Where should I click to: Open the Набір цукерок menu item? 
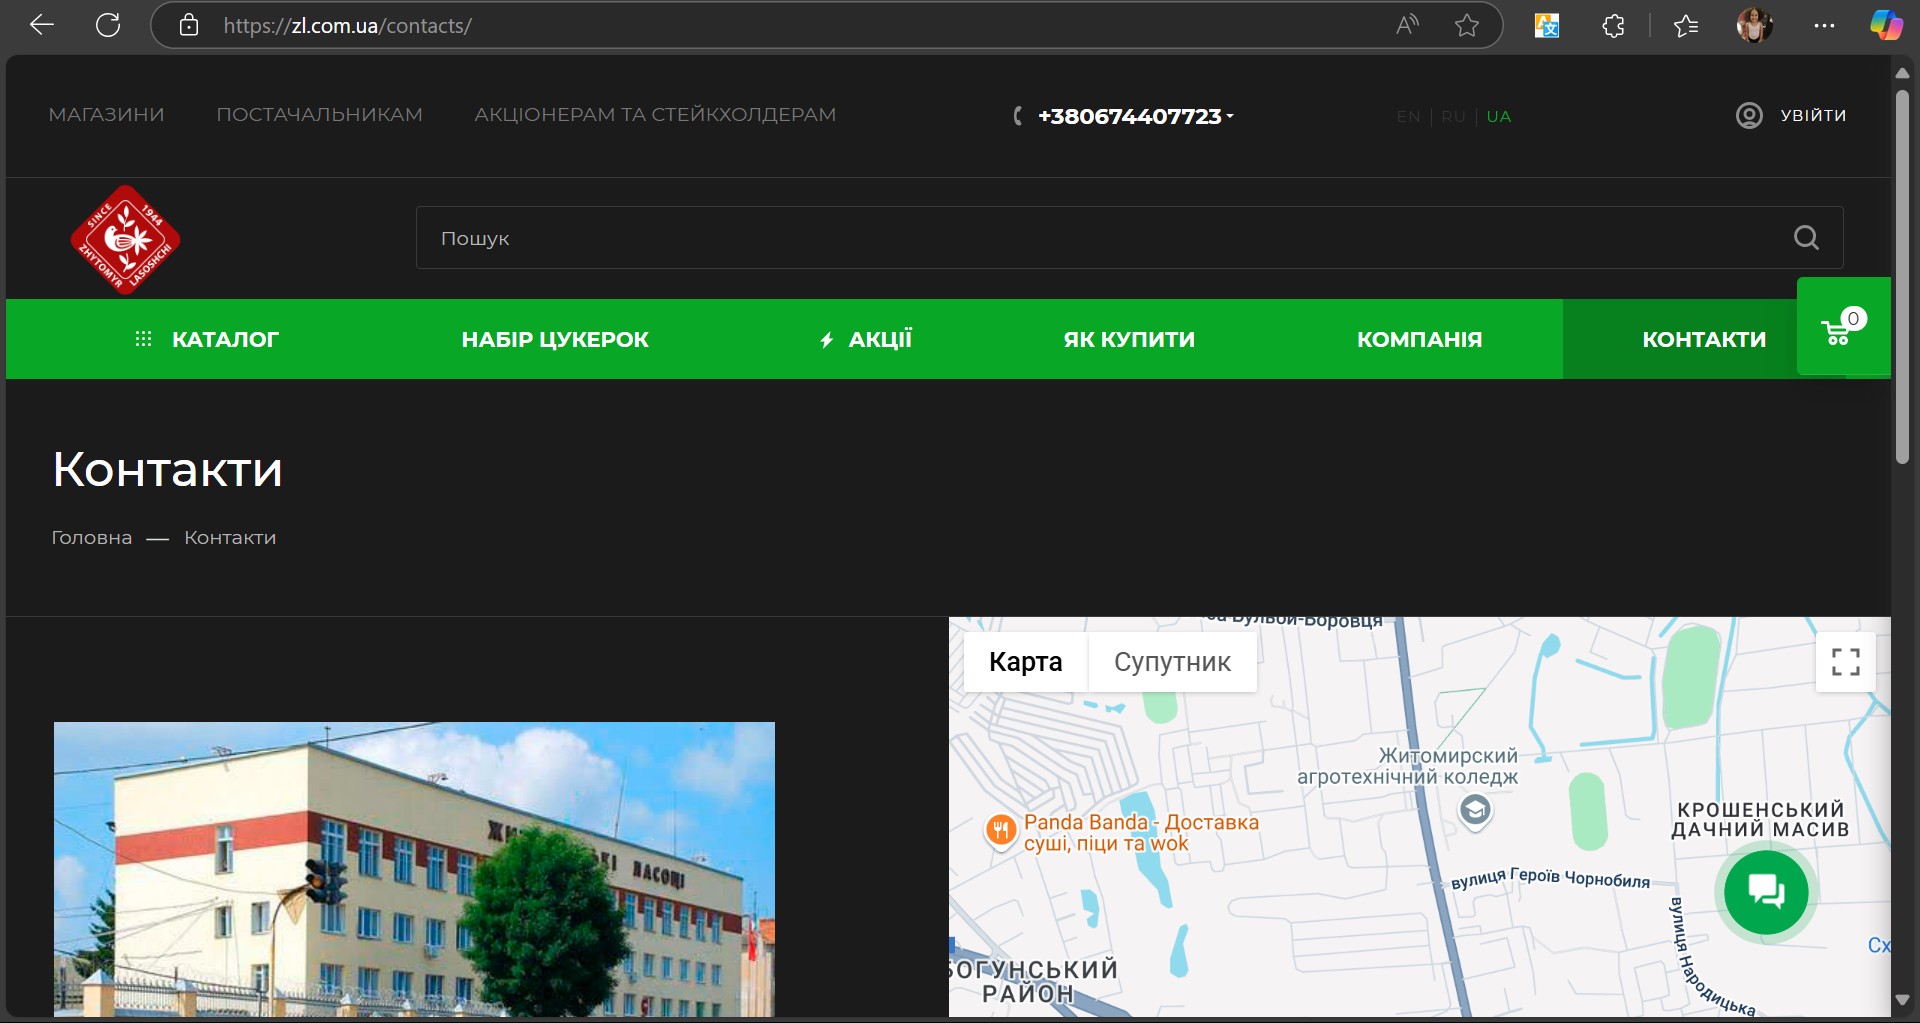coord(555,340)
